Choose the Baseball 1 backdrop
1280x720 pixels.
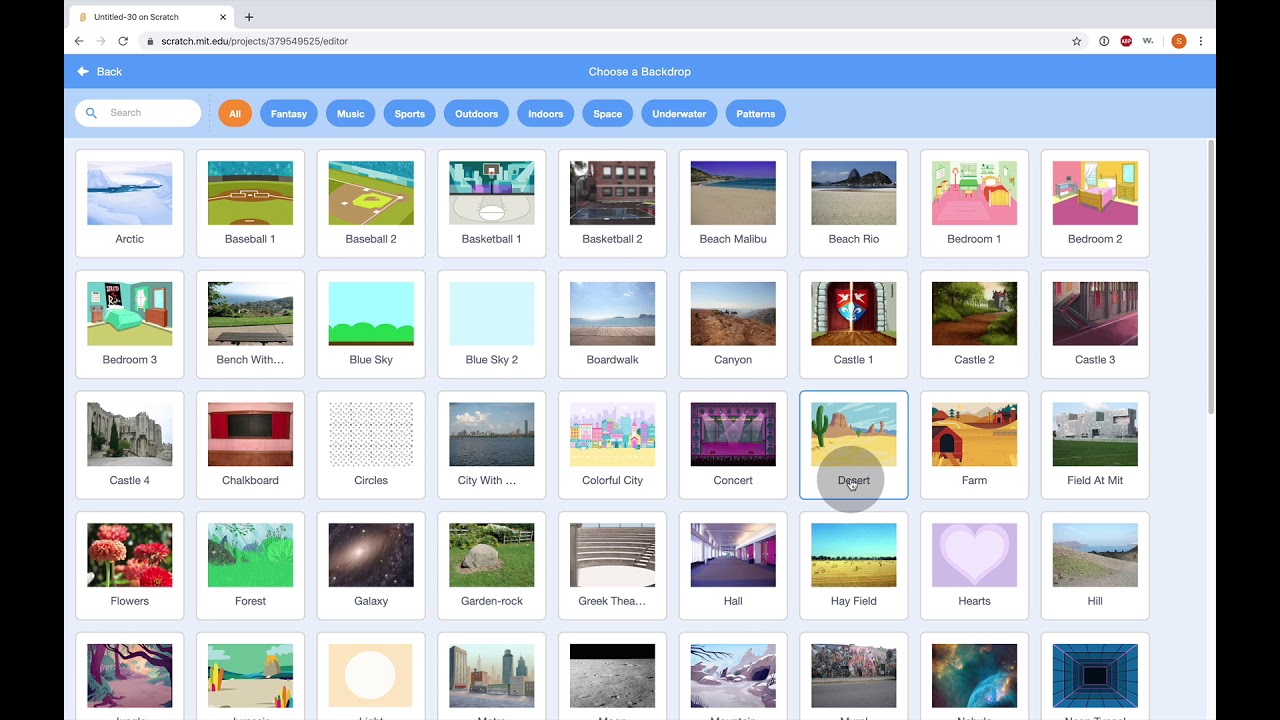(x=251, y=204)
